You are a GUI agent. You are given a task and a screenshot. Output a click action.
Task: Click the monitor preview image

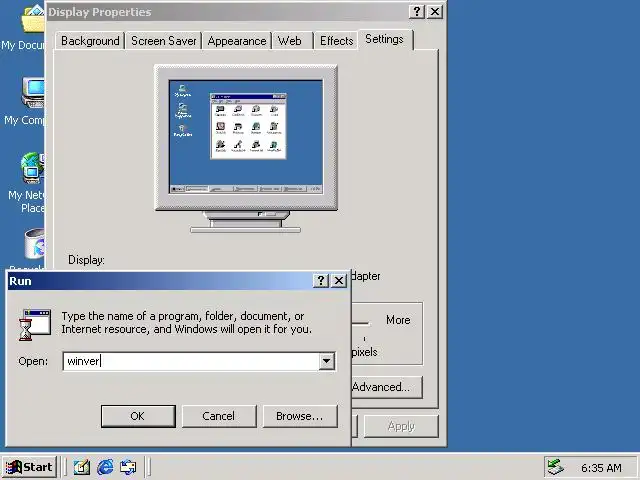(246, 149)
